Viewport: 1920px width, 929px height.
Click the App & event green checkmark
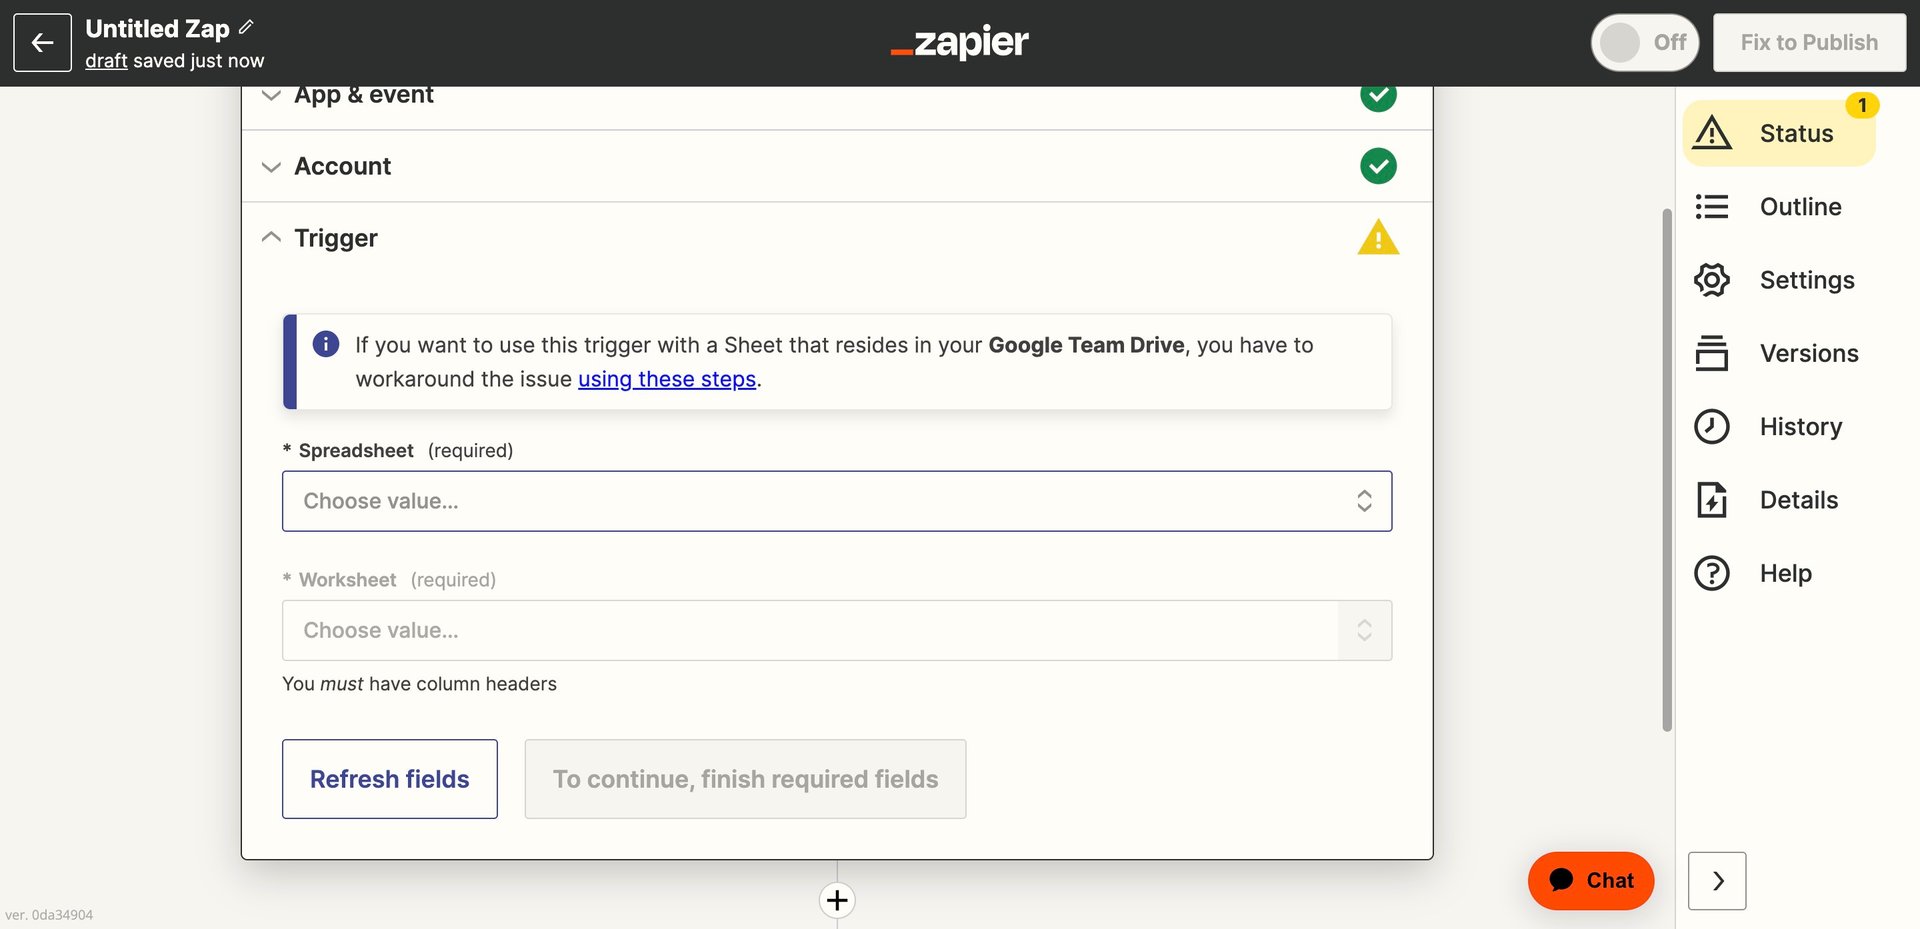[1378, 96]
